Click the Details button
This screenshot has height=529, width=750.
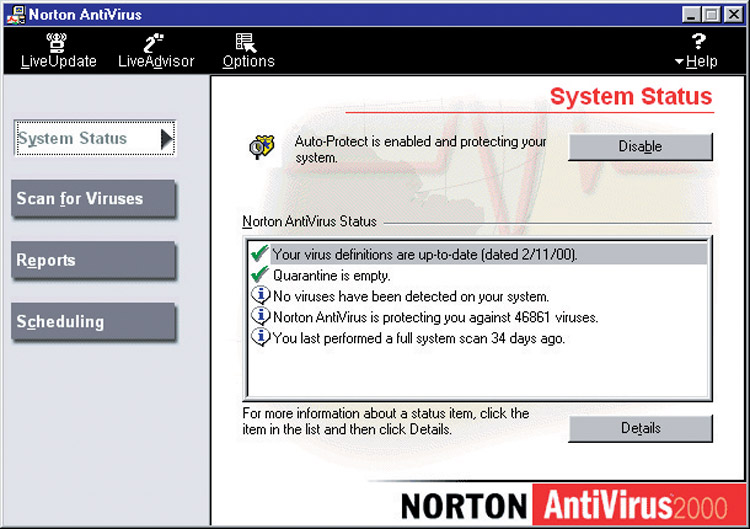click(x=640, y=428)
